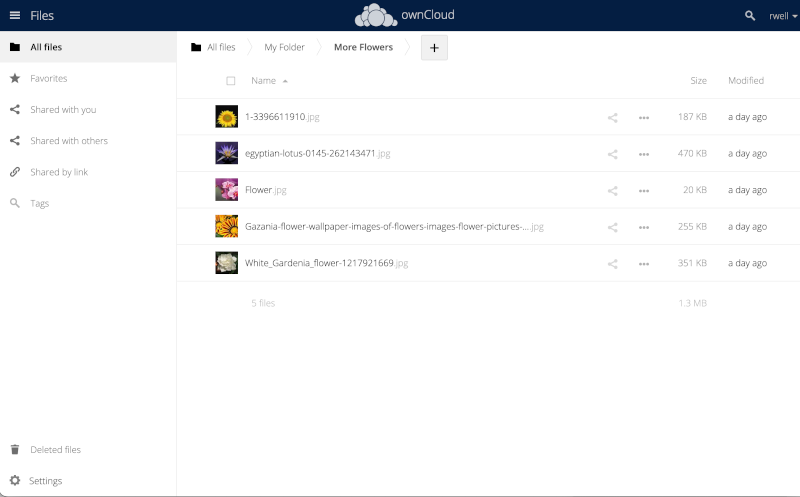Viewport: 800px width, 497px height.
Task: Click the 255 KB size cell
Action: tap(692, 227)
